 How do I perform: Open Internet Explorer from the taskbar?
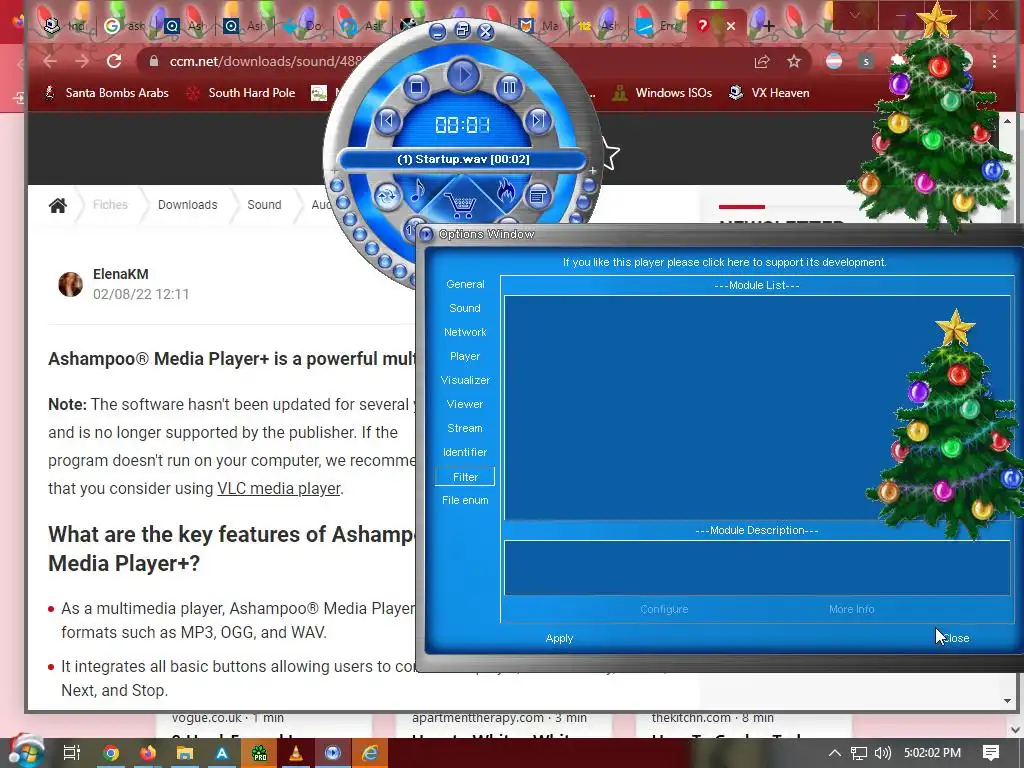tap(370, 753)
